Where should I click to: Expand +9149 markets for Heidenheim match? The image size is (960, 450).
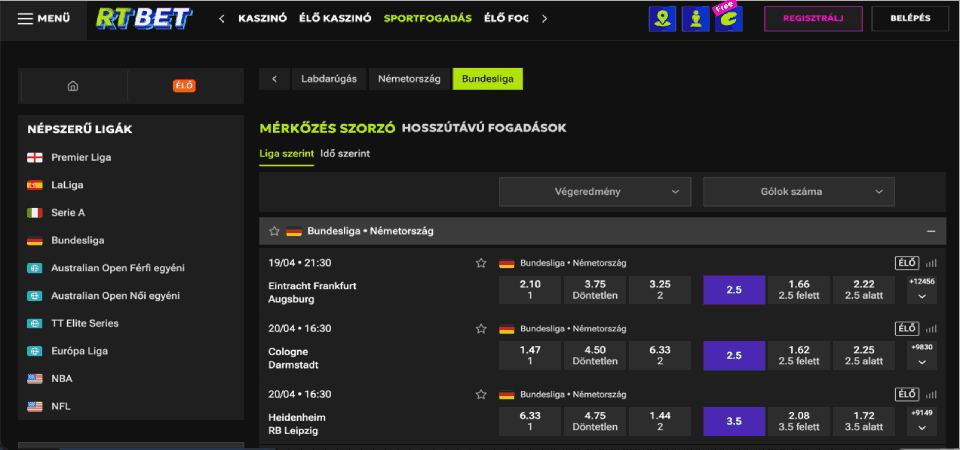[922, 421]
